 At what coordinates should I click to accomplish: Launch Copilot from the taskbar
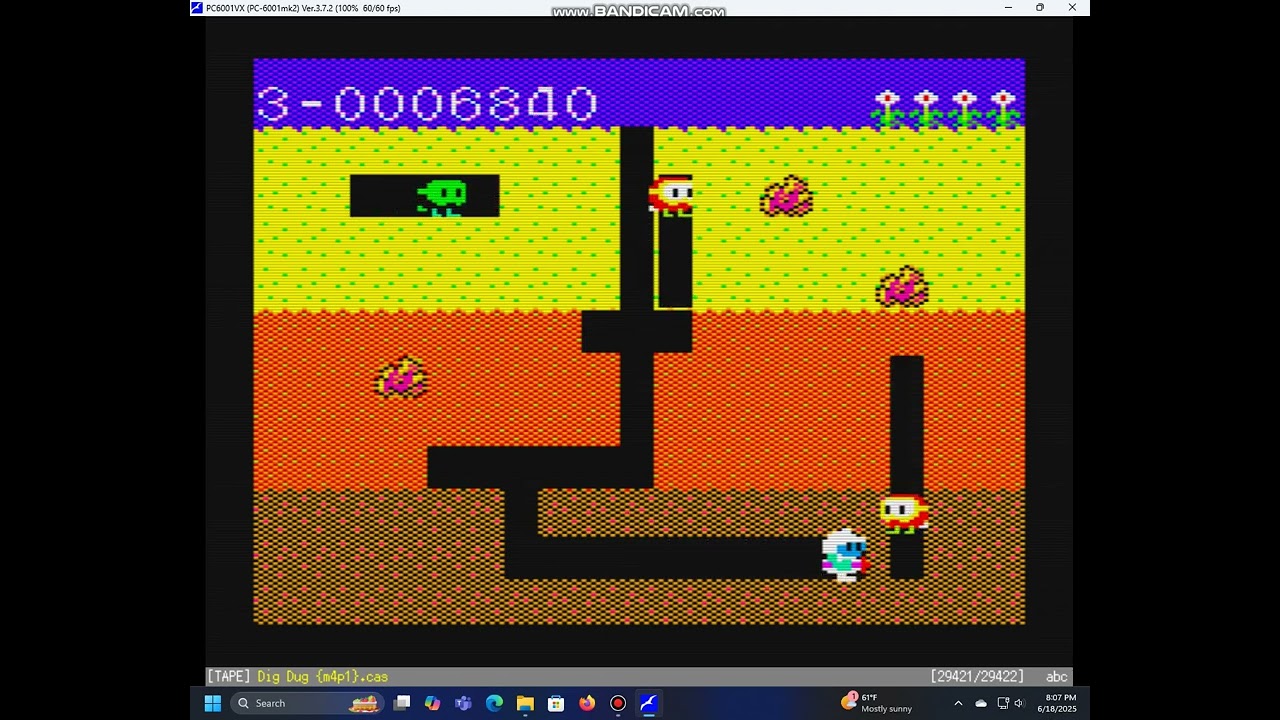tap(432, 703)
